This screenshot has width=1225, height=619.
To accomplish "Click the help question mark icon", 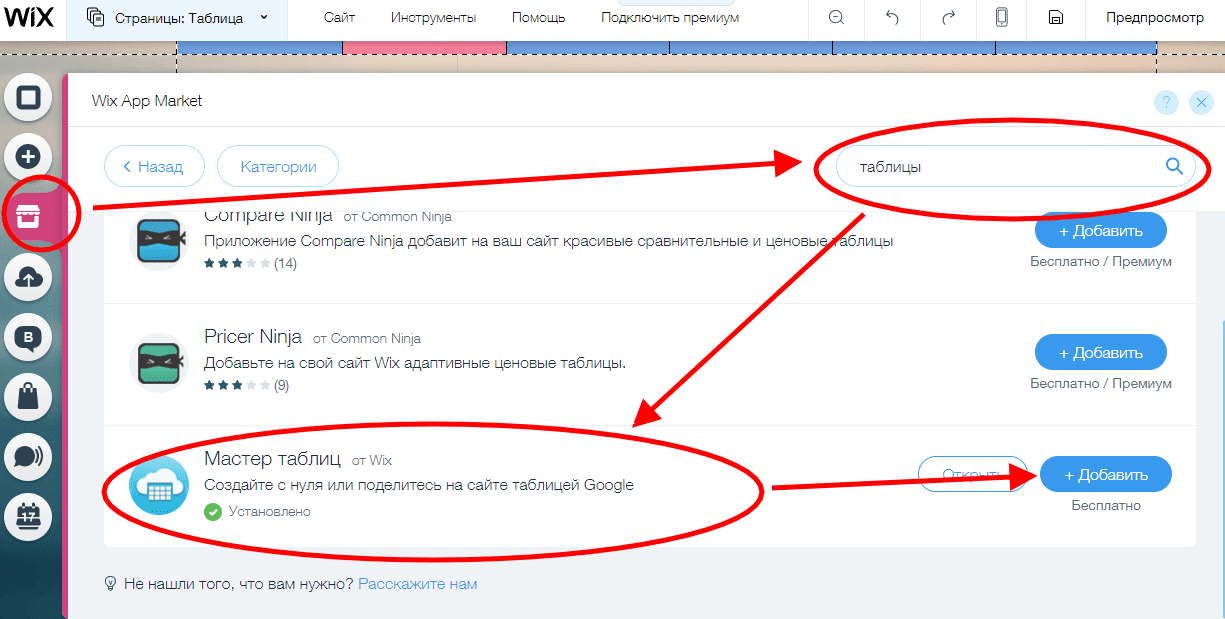I will [x=1167, y=102].
